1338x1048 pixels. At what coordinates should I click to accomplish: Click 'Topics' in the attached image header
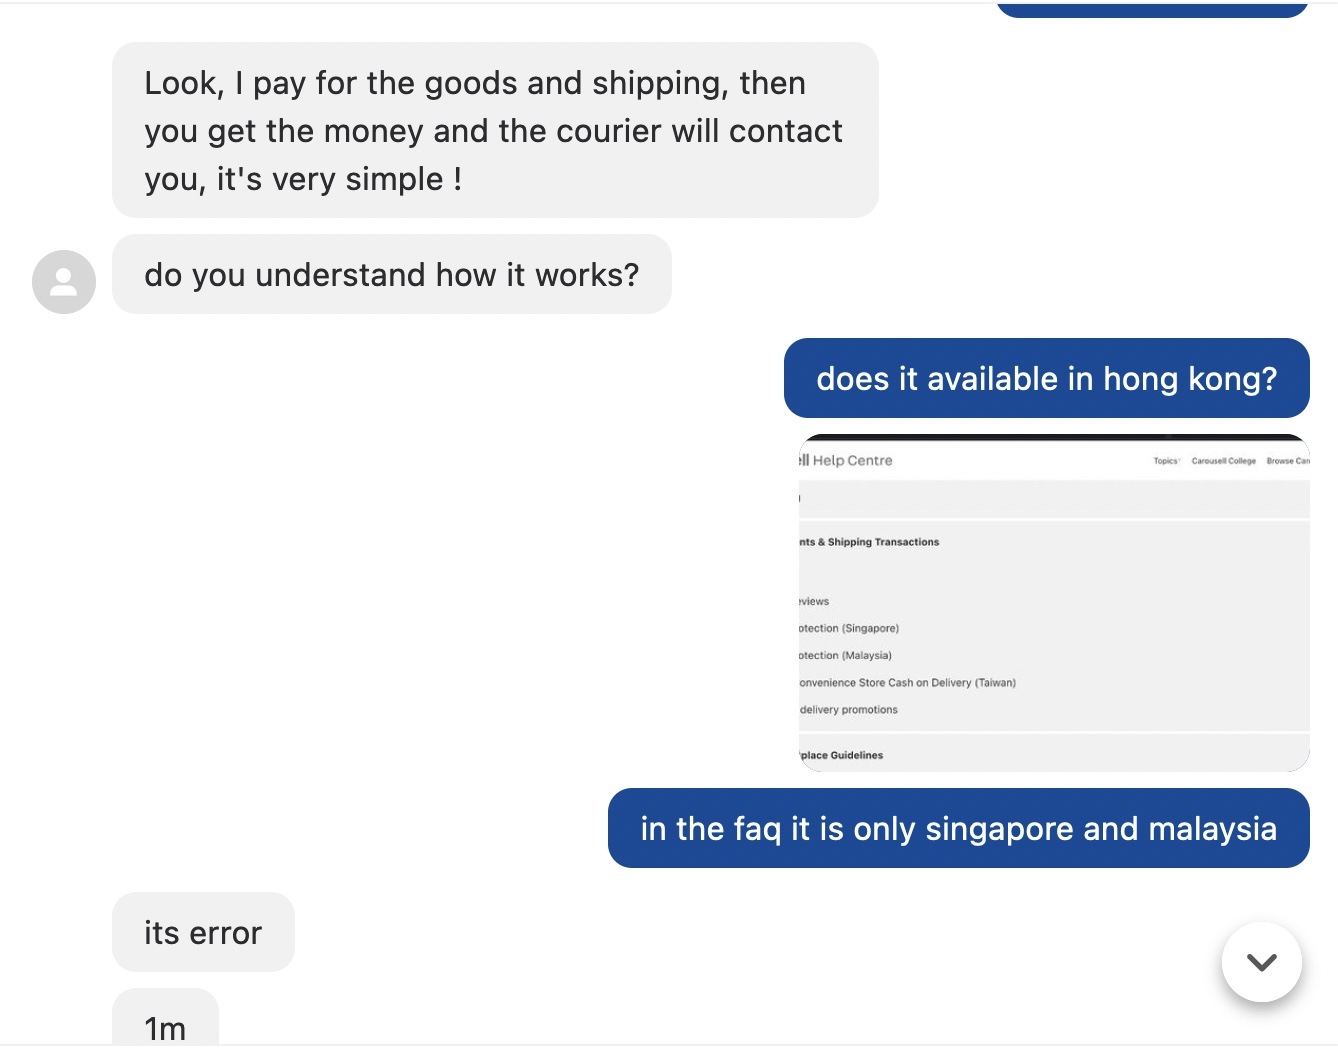pyautogui.click(x=1166, y=461)
